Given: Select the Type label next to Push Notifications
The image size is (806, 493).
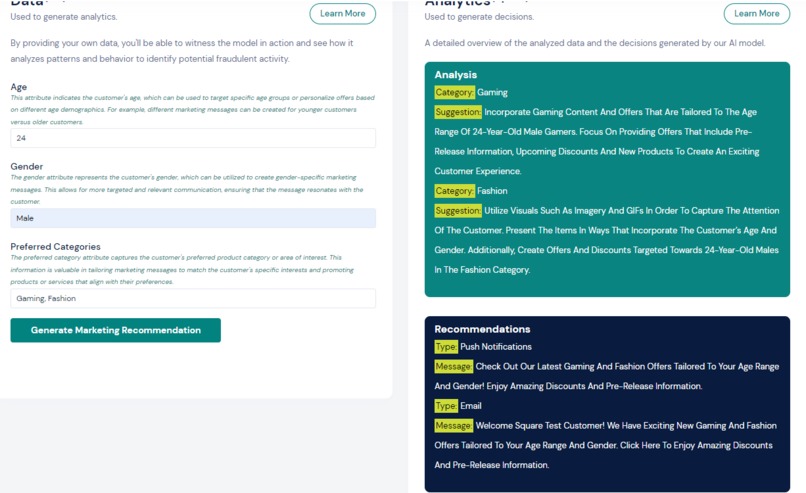Looking at the screenshot, I should point(446,347).
